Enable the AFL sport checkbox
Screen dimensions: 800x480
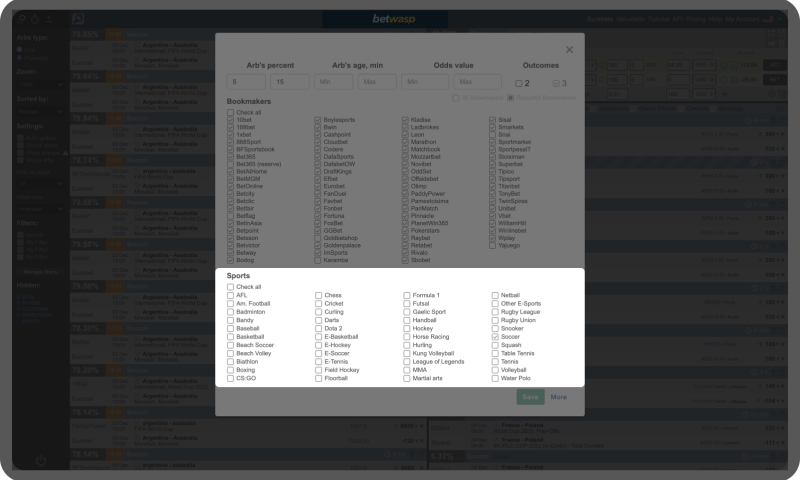click(x=230, y=295)
